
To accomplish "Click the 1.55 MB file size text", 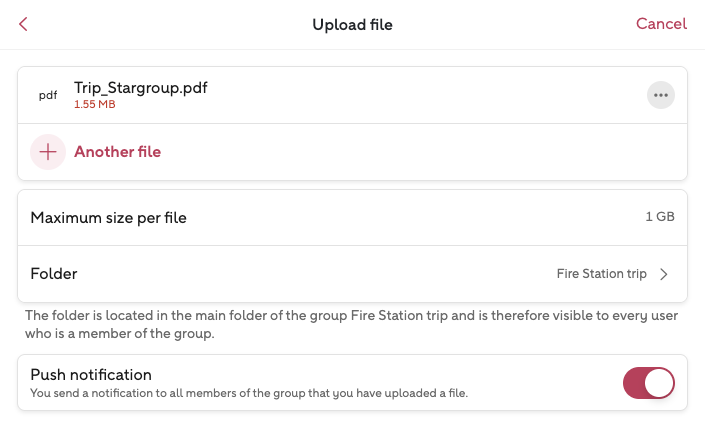I will [95, 105].
